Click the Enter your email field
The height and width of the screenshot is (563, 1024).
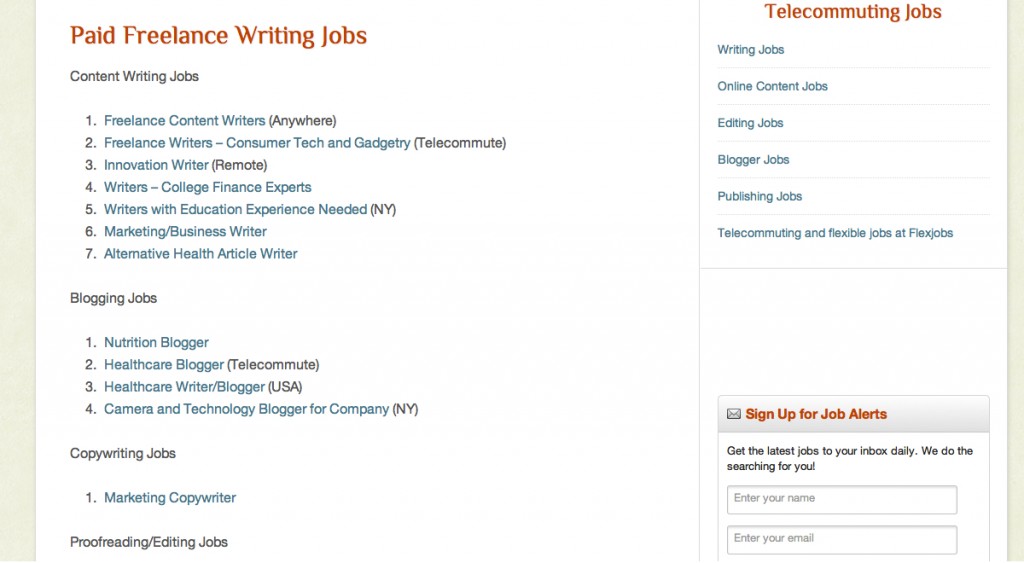coord(842,539)
